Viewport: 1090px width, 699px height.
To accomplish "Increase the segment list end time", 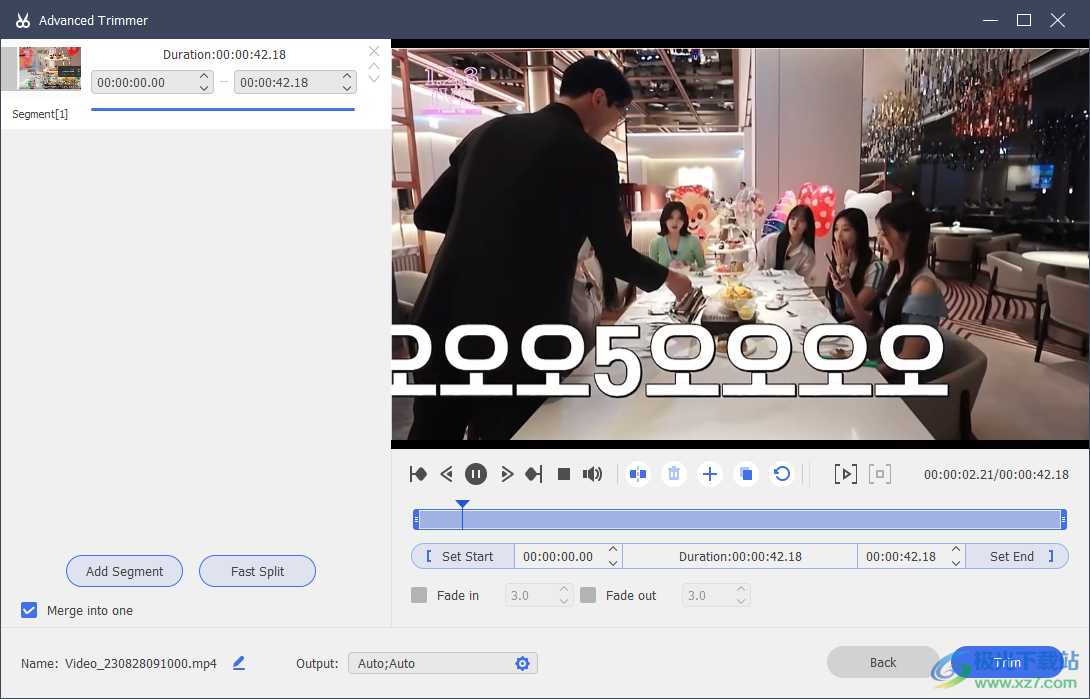I will (x=347, y=76).
